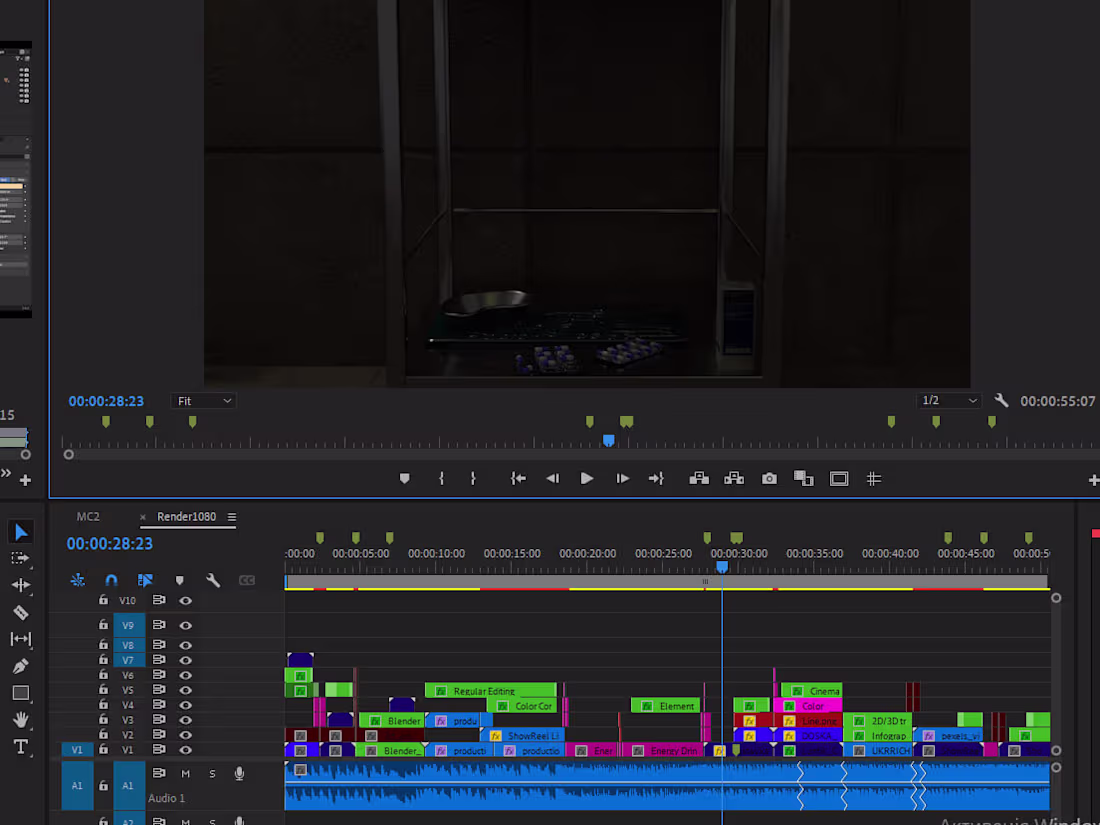
Task: Select the Razor tool
Action: pyautogui.click(x=20, y=612)
